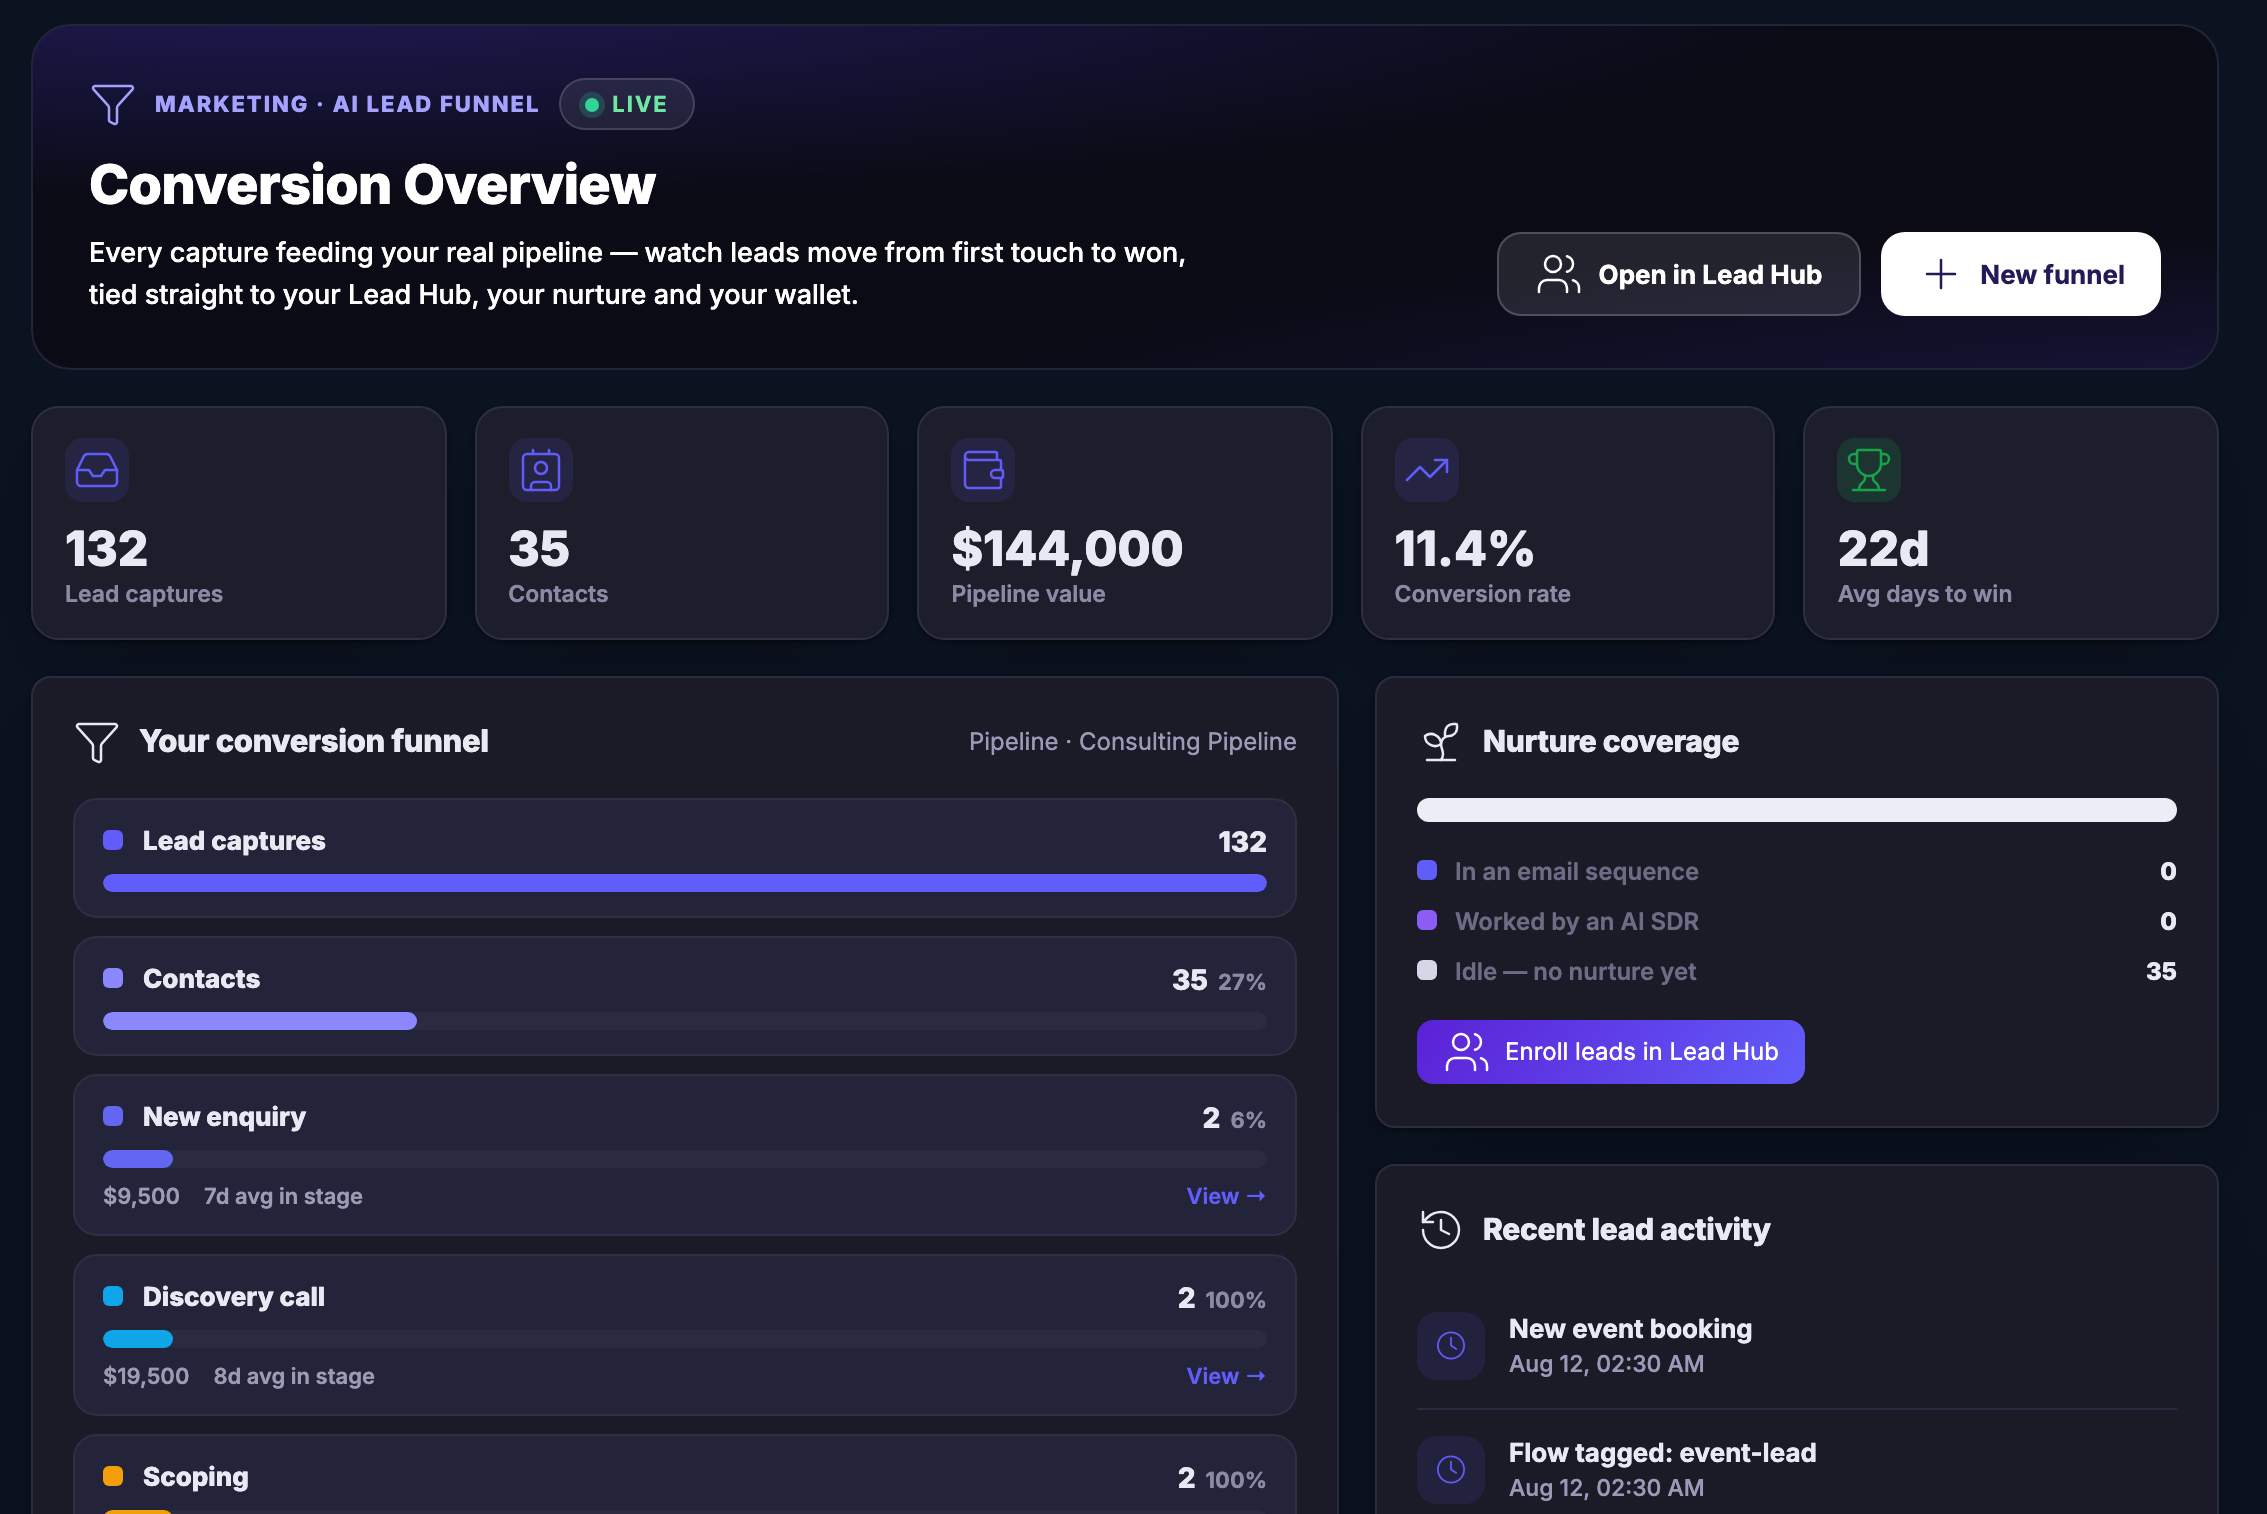Viewport: 2267px width, 1514px height.
Task: Click the trophy icon on Avg days to win card
Action: [x=1869, y=470]
